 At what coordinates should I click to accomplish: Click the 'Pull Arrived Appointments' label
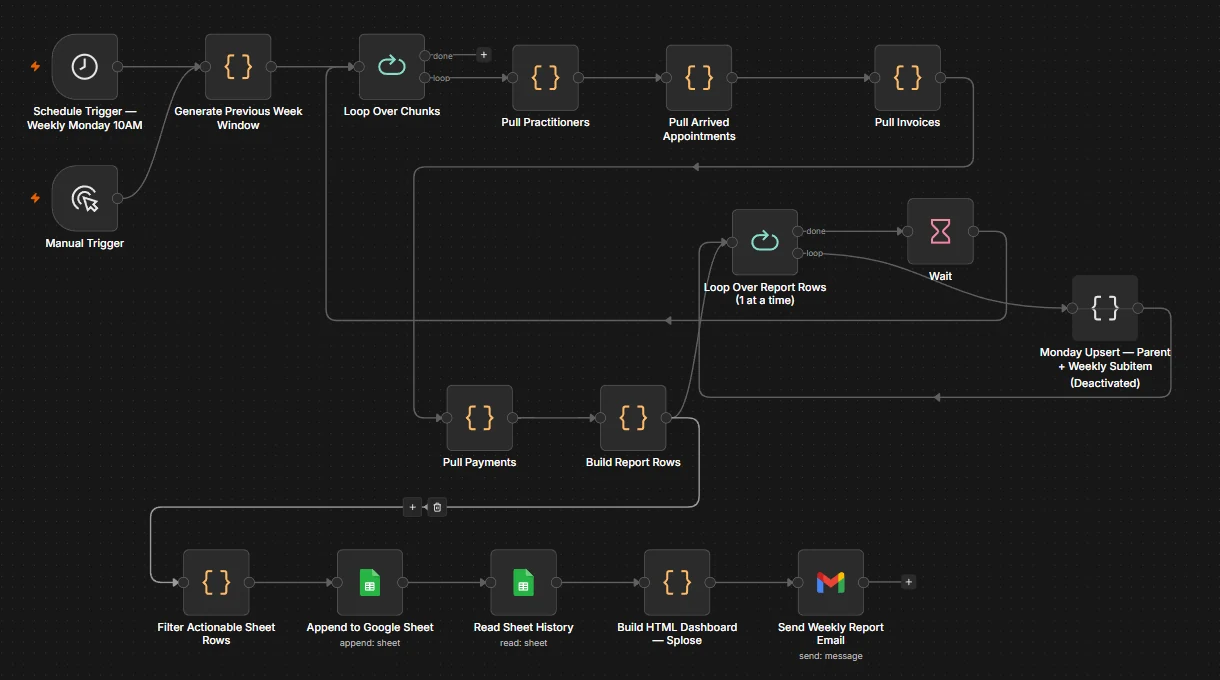(699, 129)
